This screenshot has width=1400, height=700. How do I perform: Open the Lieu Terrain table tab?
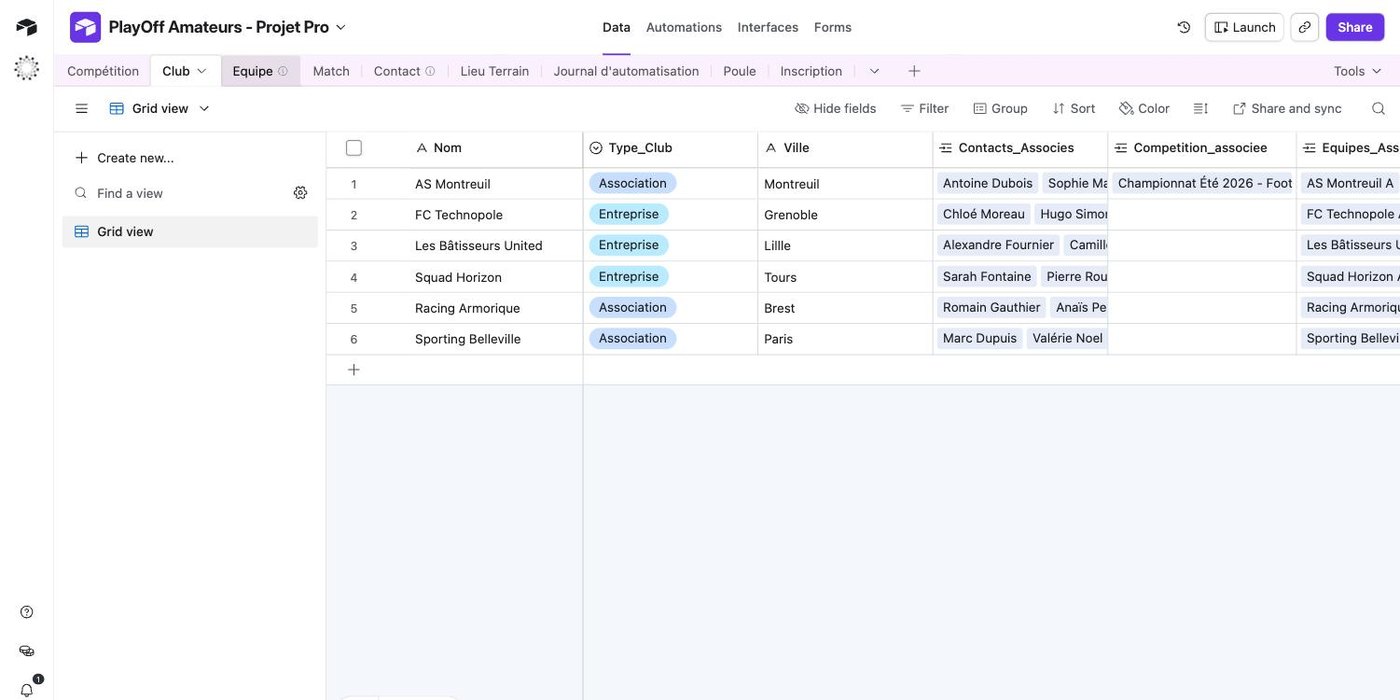coord(494,71)
